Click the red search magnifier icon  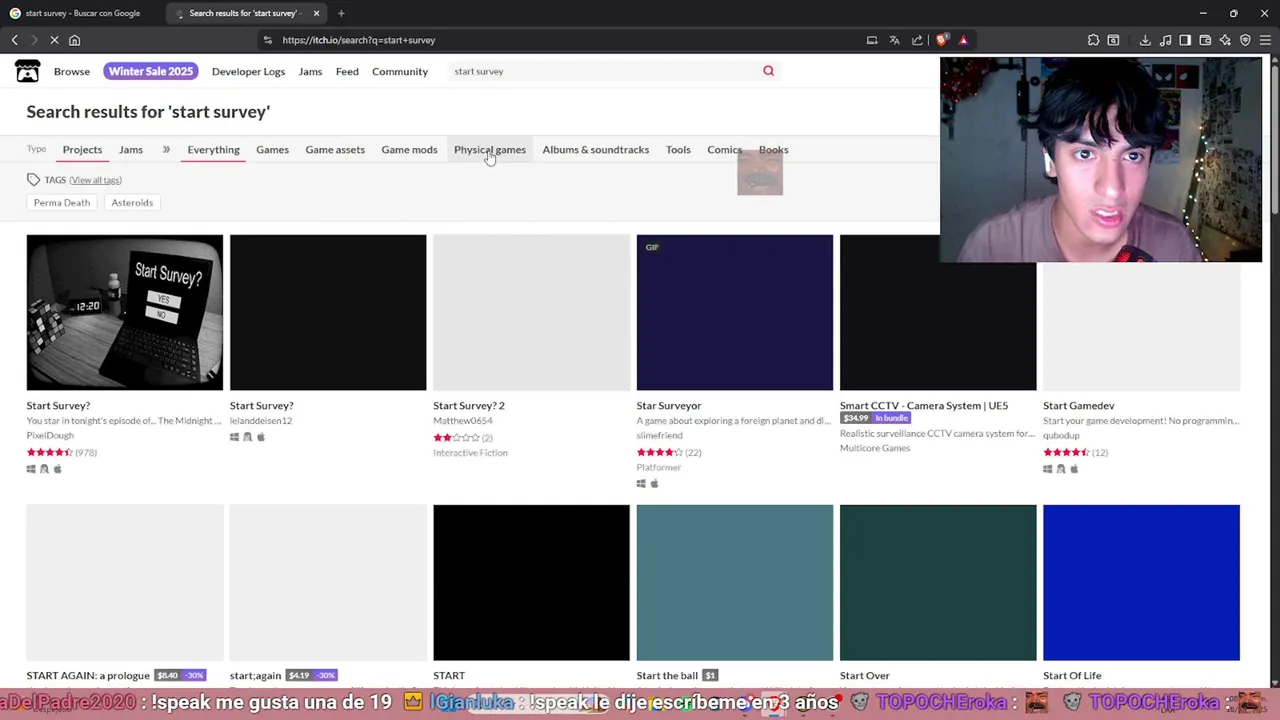[x=768, y=71]
